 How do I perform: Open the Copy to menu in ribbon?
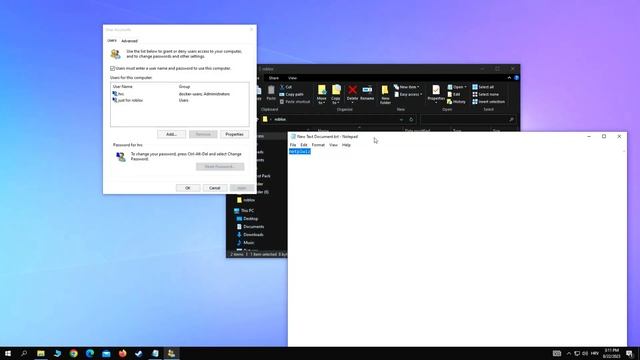coord(336,94)
